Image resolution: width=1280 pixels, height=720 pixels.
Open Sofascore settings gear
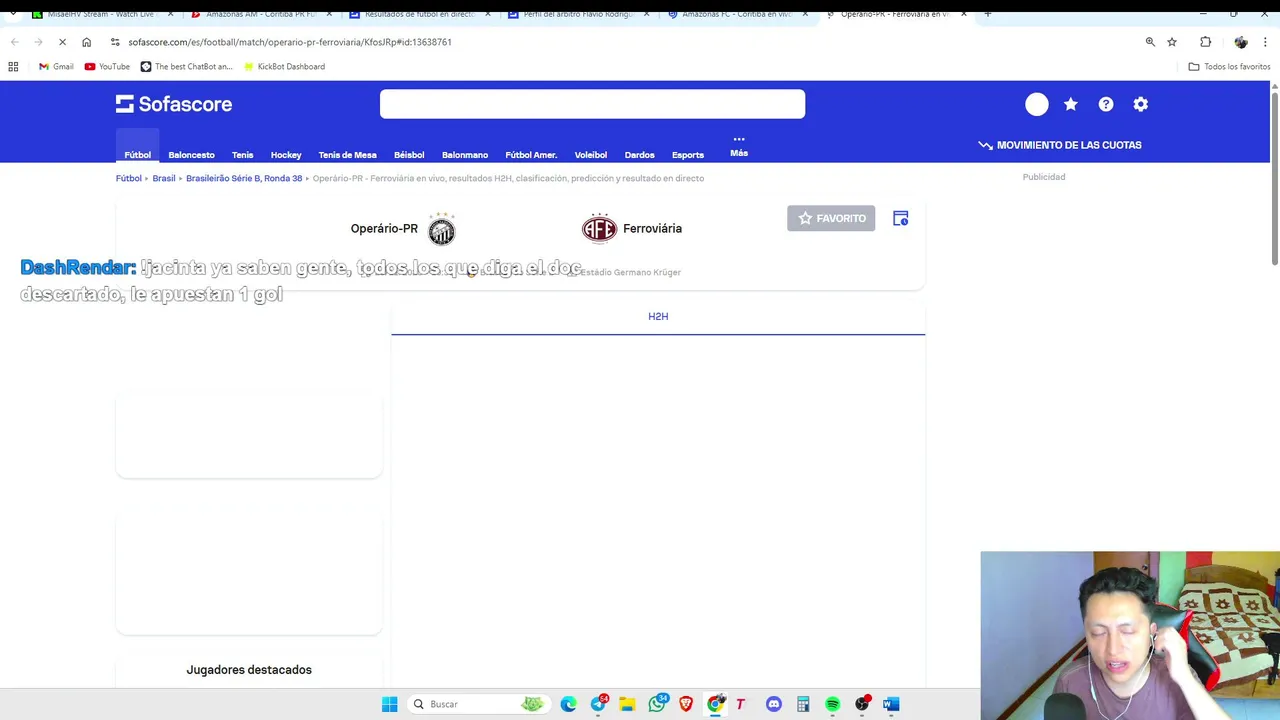[1141, 104]
